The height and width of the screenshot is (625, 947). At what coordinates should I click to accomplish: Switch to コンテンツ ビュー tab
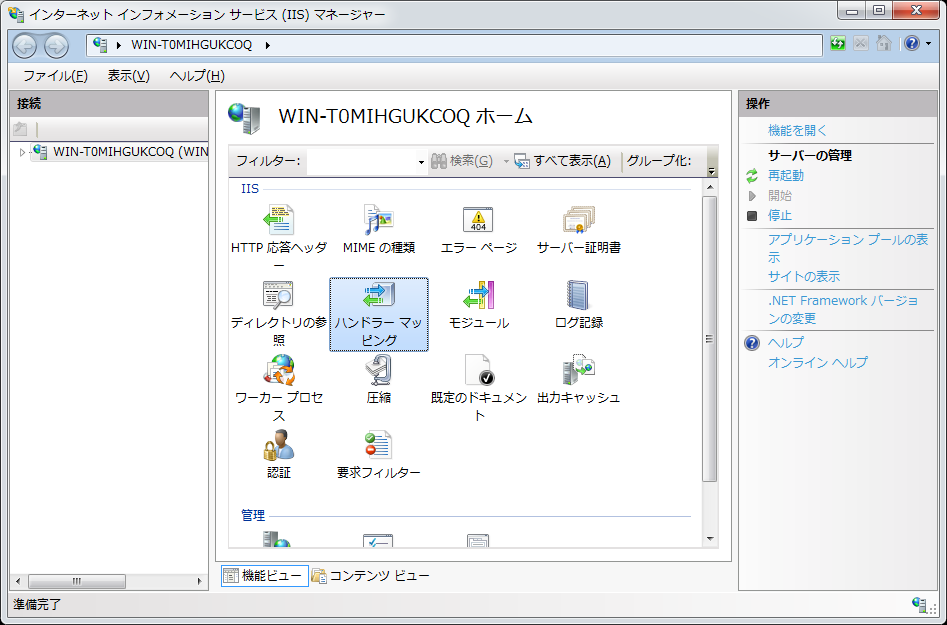[x=370, y=575]
